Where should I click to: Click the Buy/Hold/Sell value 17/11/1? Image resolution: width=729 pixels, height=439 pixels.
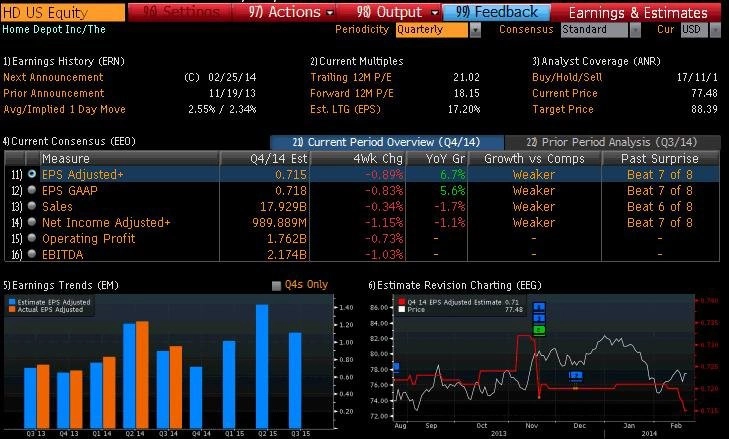point(697,77)
